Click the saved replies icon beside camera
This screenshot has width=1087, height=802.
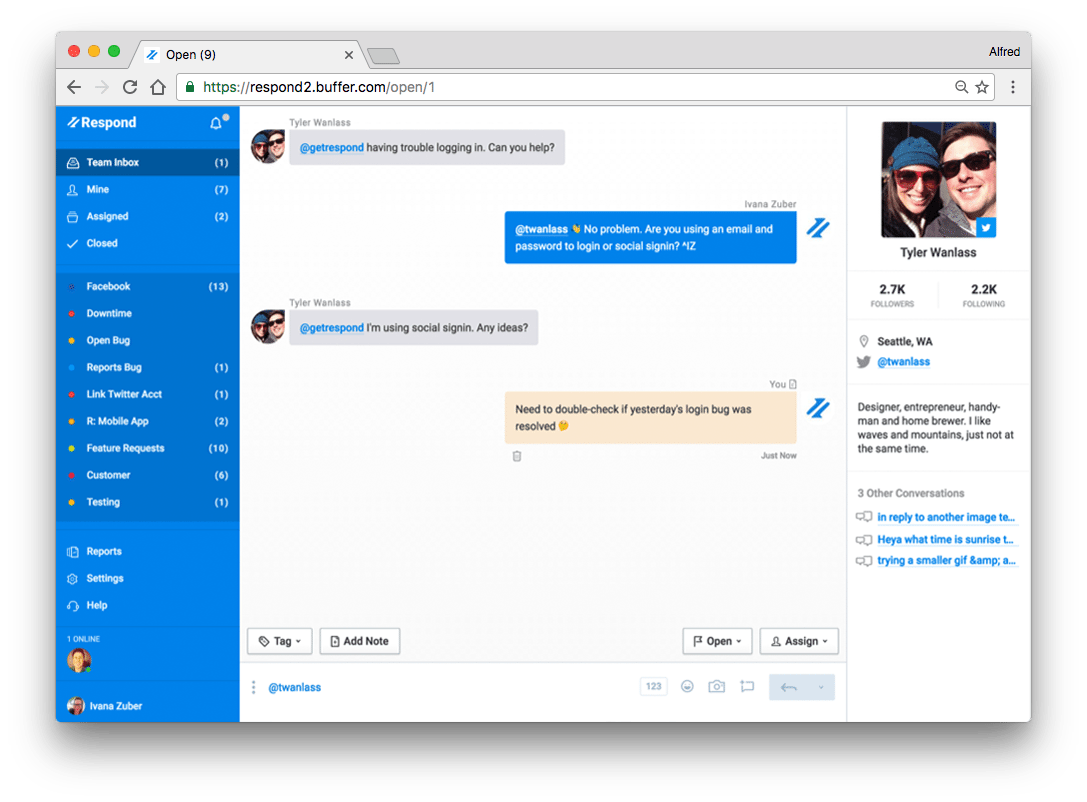click(x=746, y=687)
